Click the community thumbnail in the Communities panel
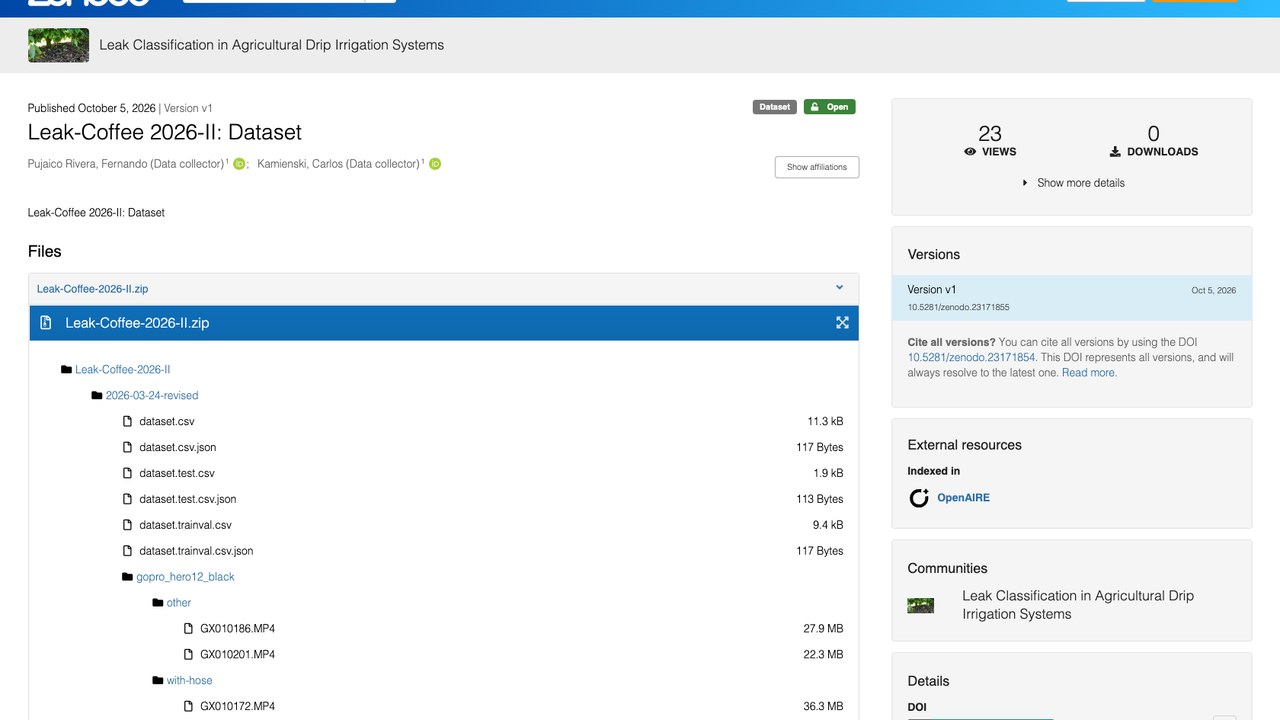 click(x=921, y=605)
